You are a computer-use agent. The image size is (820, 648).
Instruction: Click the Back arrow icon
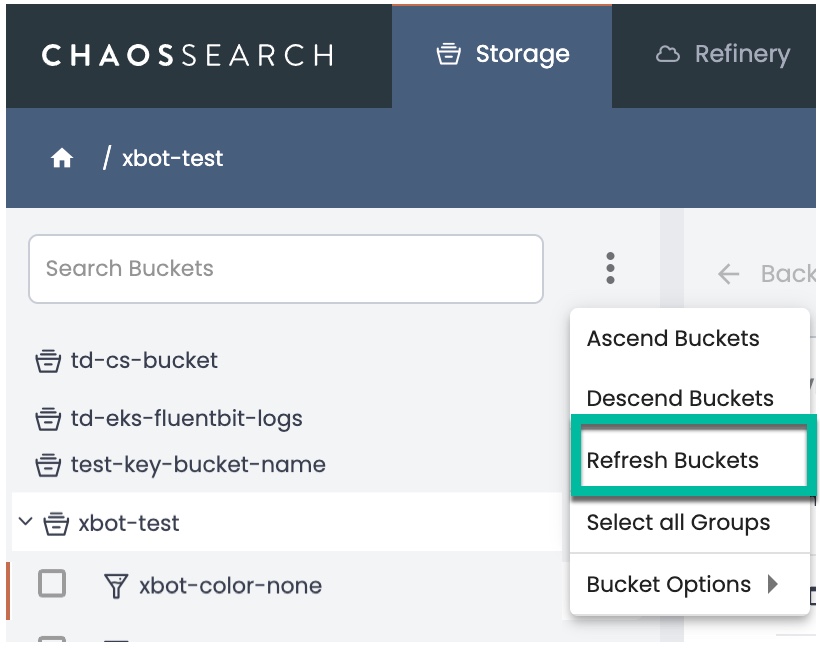point(729,274)
